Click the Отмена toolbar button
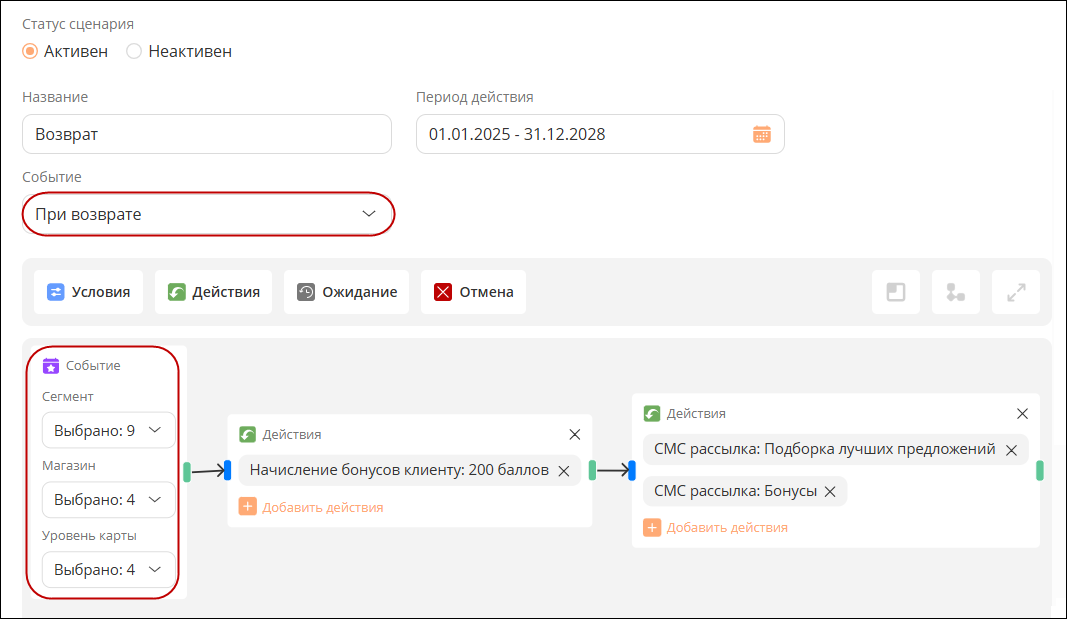1067x619 pixels. pos(473,292)
